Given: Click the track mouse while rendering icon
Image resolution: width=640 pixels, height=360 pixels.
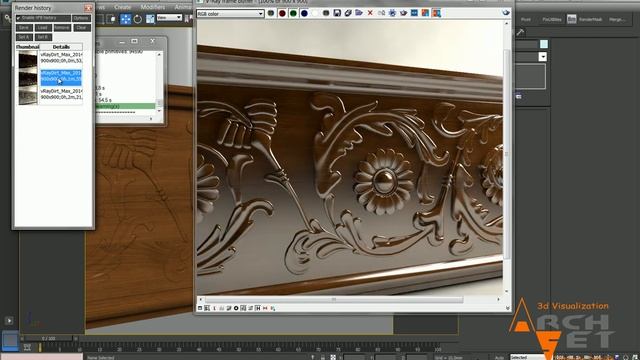Looking at the screenshot, I should [392, 13].
